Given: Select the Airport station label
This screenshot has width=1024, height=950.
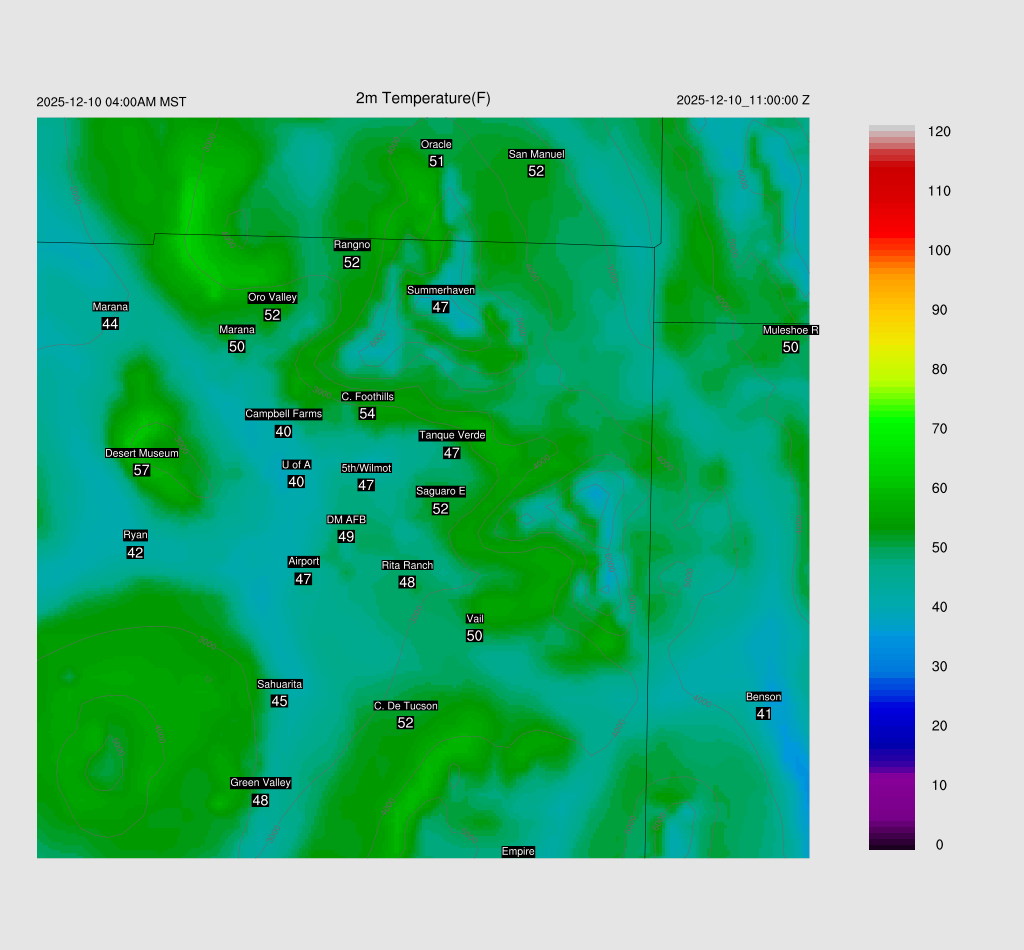Looking at the screenshot, I should (304, 562).
